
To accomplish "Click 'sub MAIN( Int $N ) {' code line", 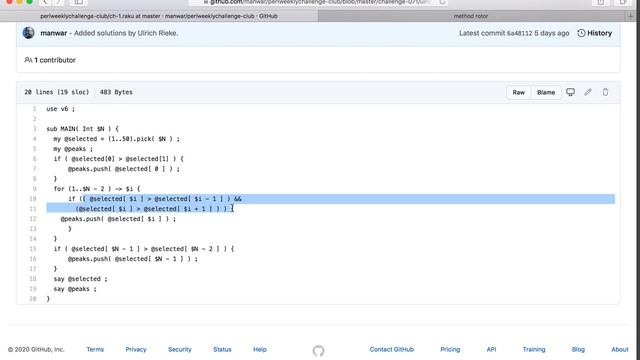I will (x=82, y=129).
